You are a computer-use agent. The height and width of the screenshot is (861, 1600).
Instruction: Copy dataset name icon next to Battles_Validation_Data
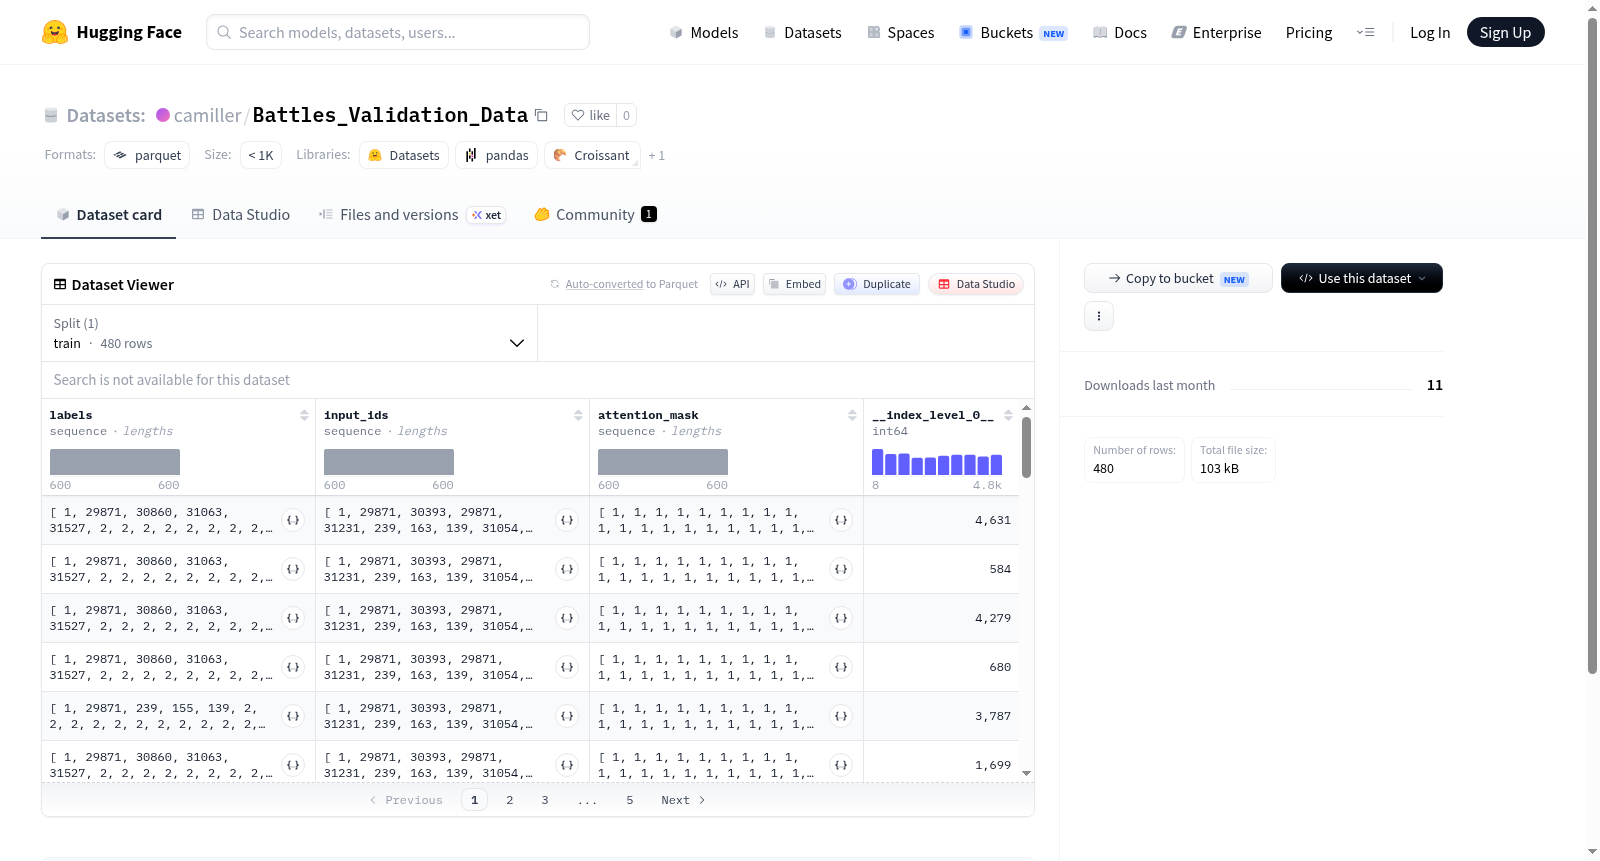pyautogui.click(x=541, y=115)
